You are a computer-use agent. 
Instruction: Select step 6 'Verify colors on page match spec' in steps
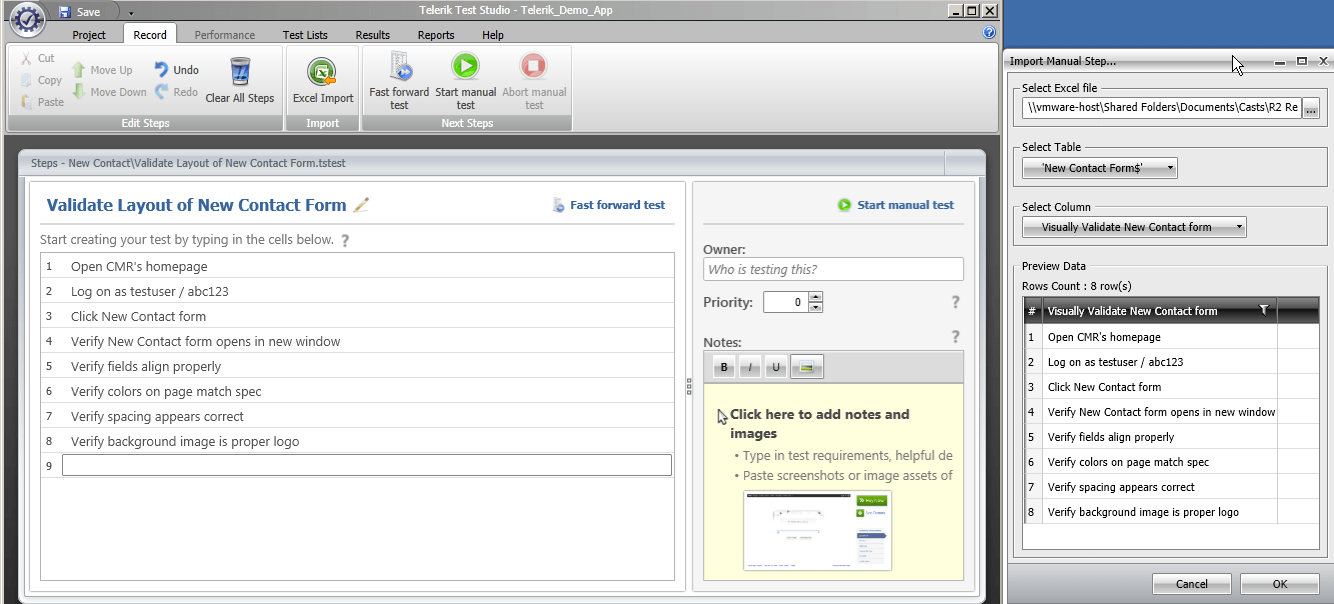pos(358,391)
